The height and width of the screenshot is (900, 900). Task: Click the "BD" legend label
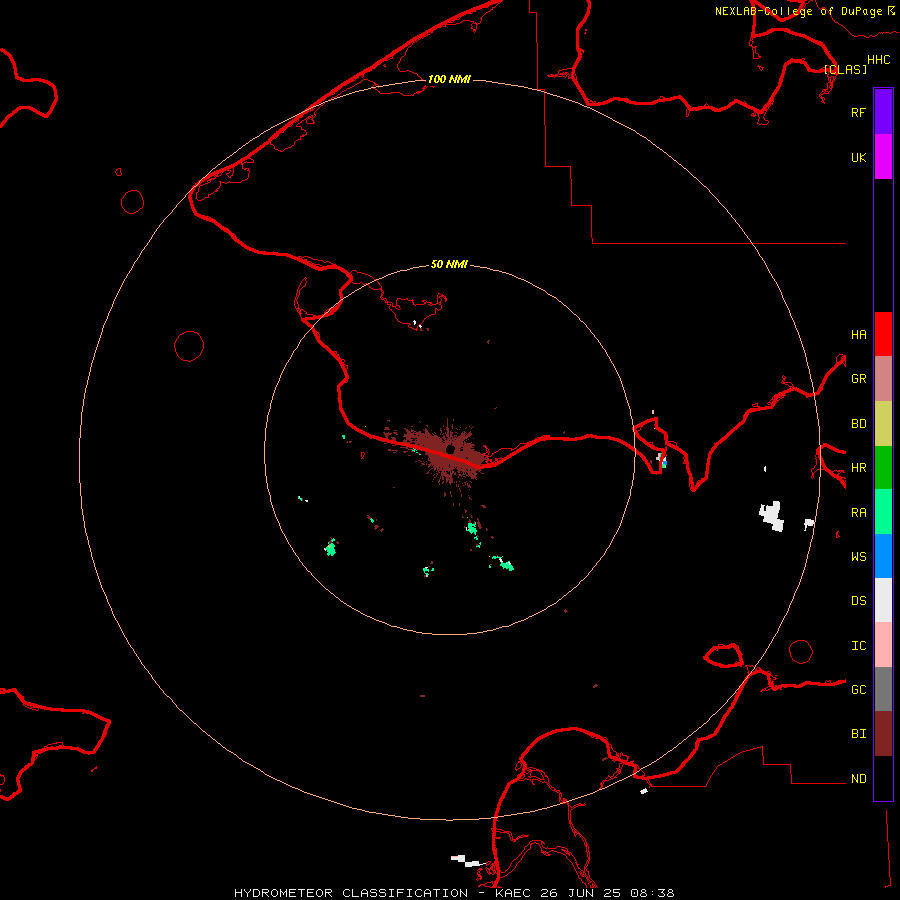coord(858,424)
